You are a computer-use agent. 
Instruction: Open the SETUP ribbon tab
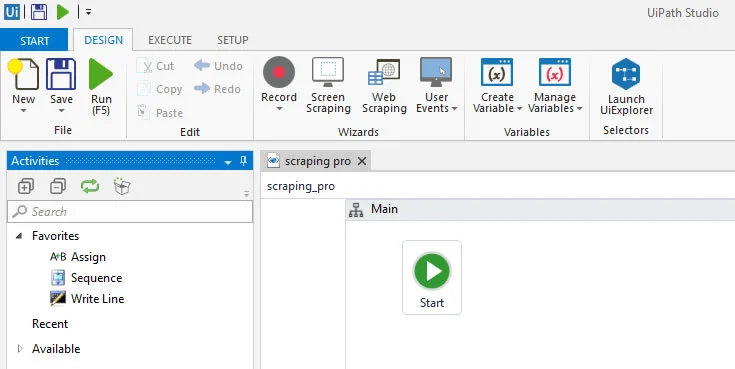pos(232,40)
